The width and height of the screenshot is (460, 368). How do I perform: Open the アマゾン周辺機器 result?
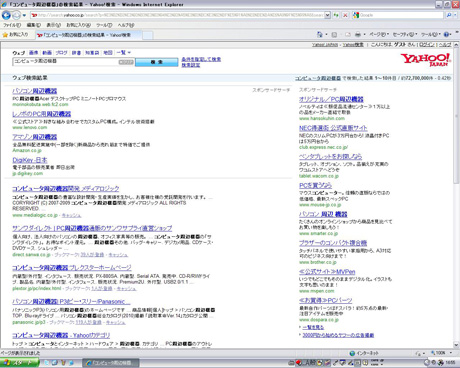coord(35,137)
